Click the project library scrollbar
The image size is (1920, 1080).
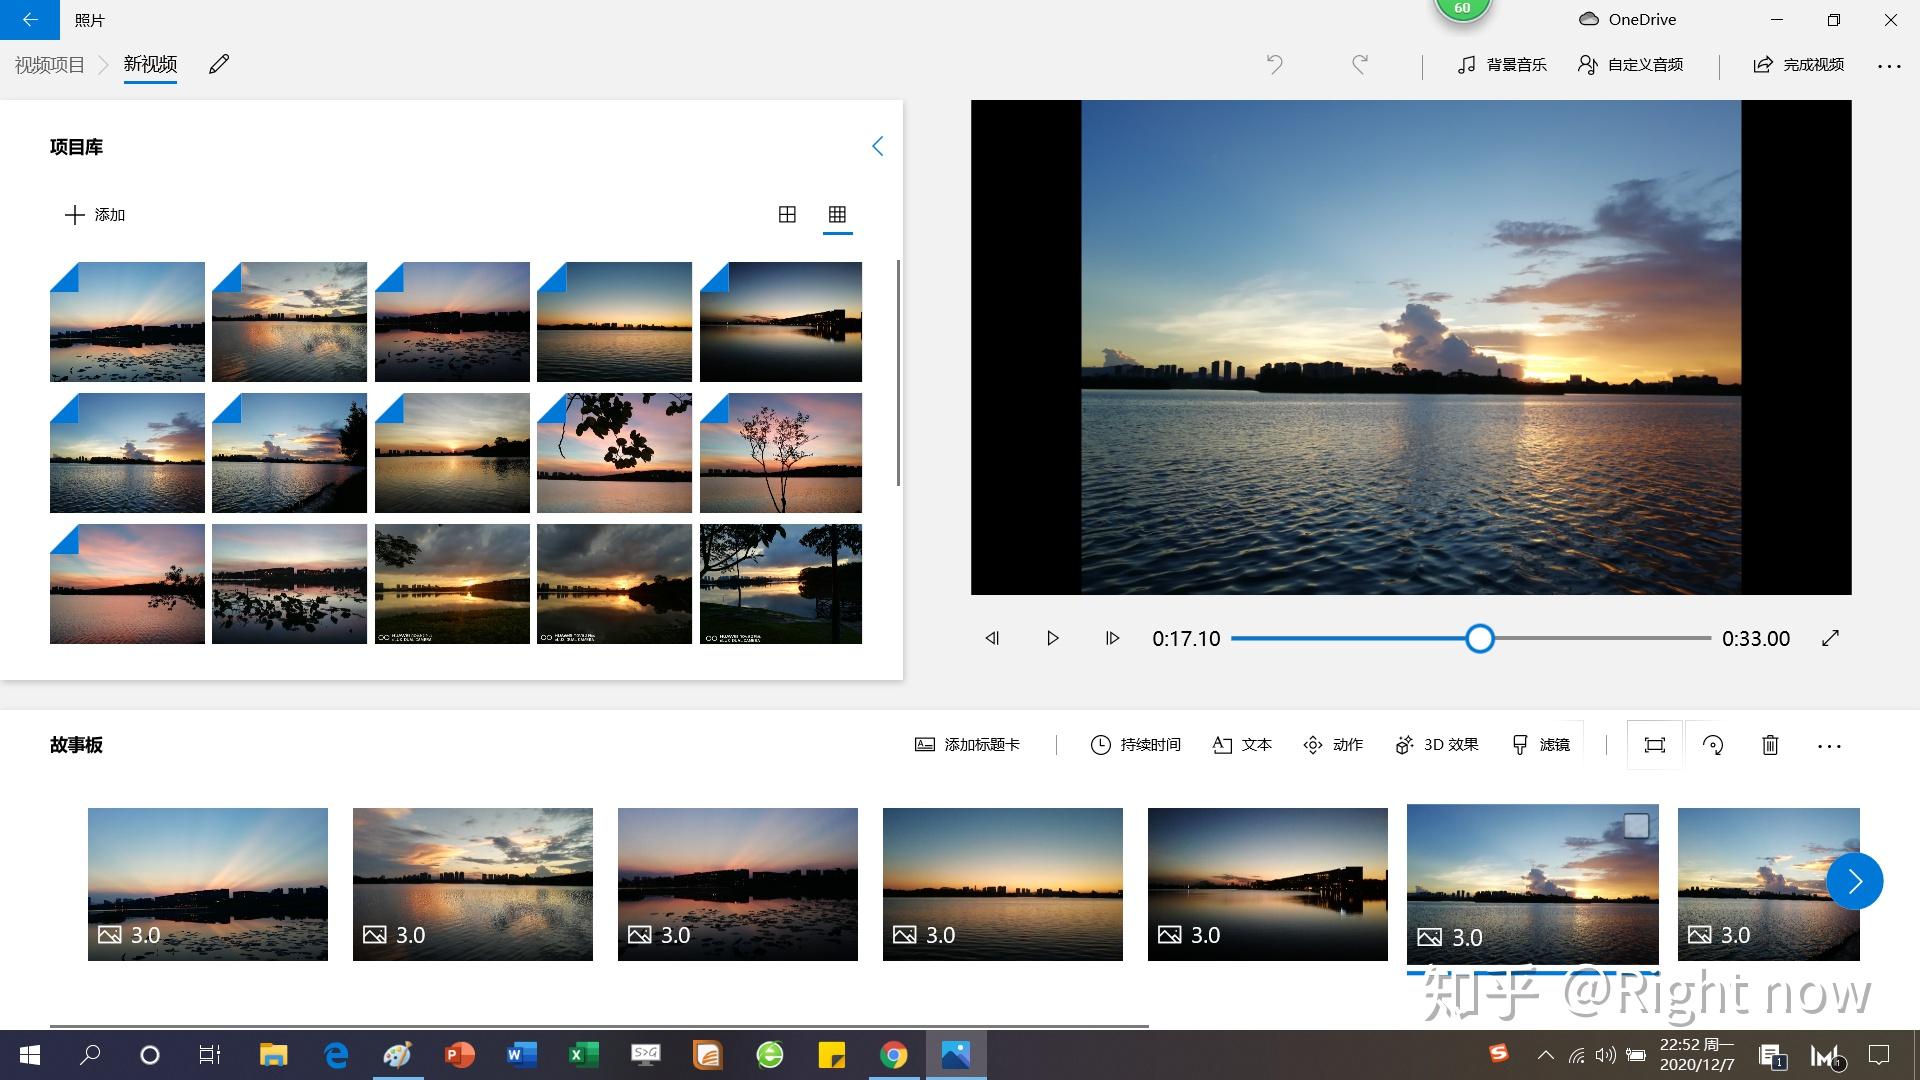coord(898,373)
